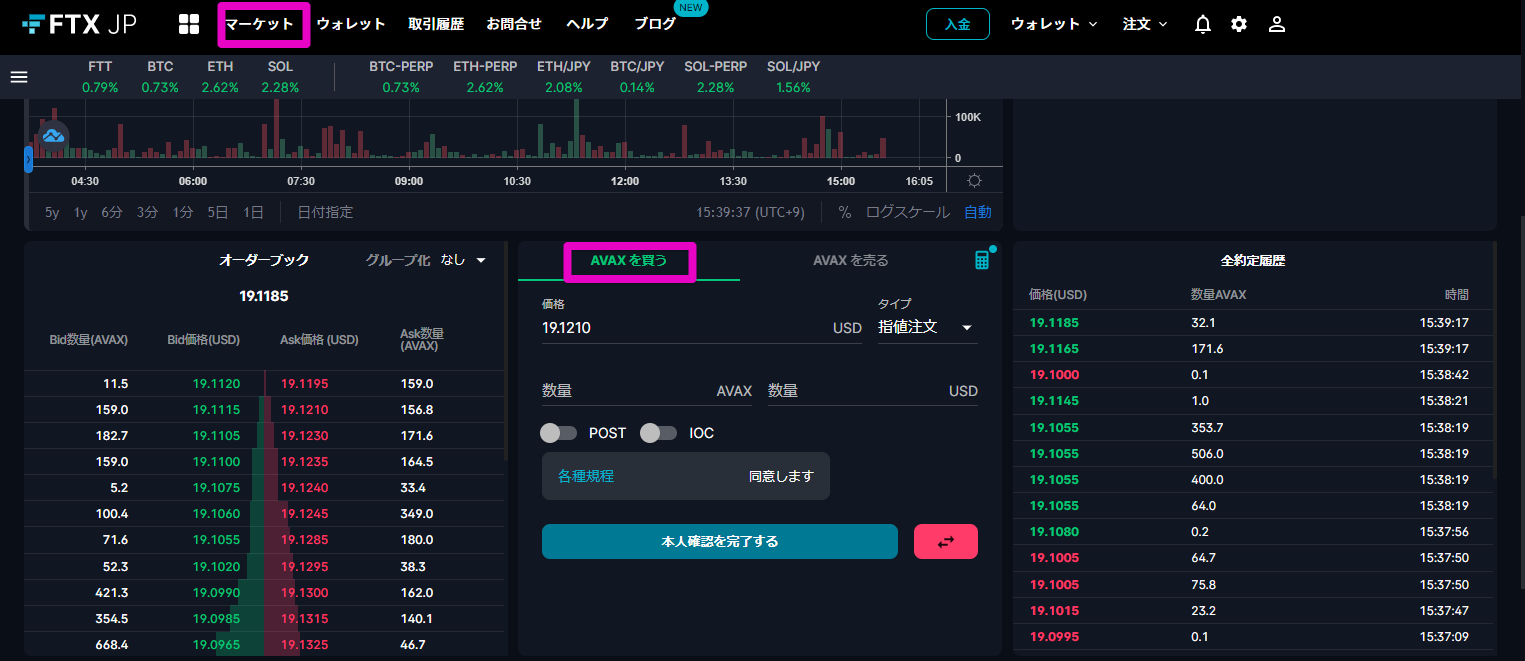Screen dimensions: 1525x661
Task: Open BTC/JPY ticker
Action: (637, 77)
